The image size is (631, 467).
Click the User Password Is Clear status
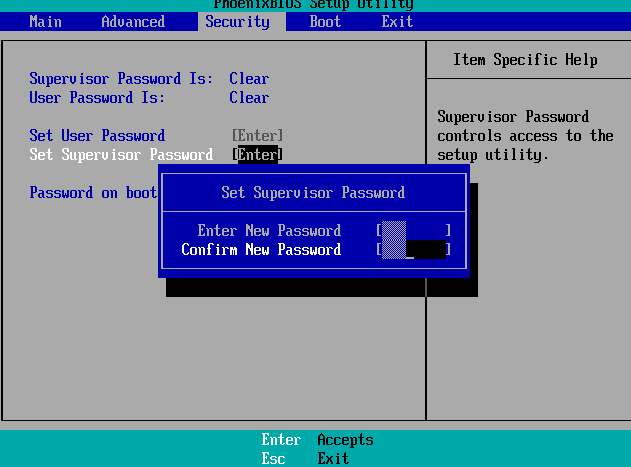249,98
